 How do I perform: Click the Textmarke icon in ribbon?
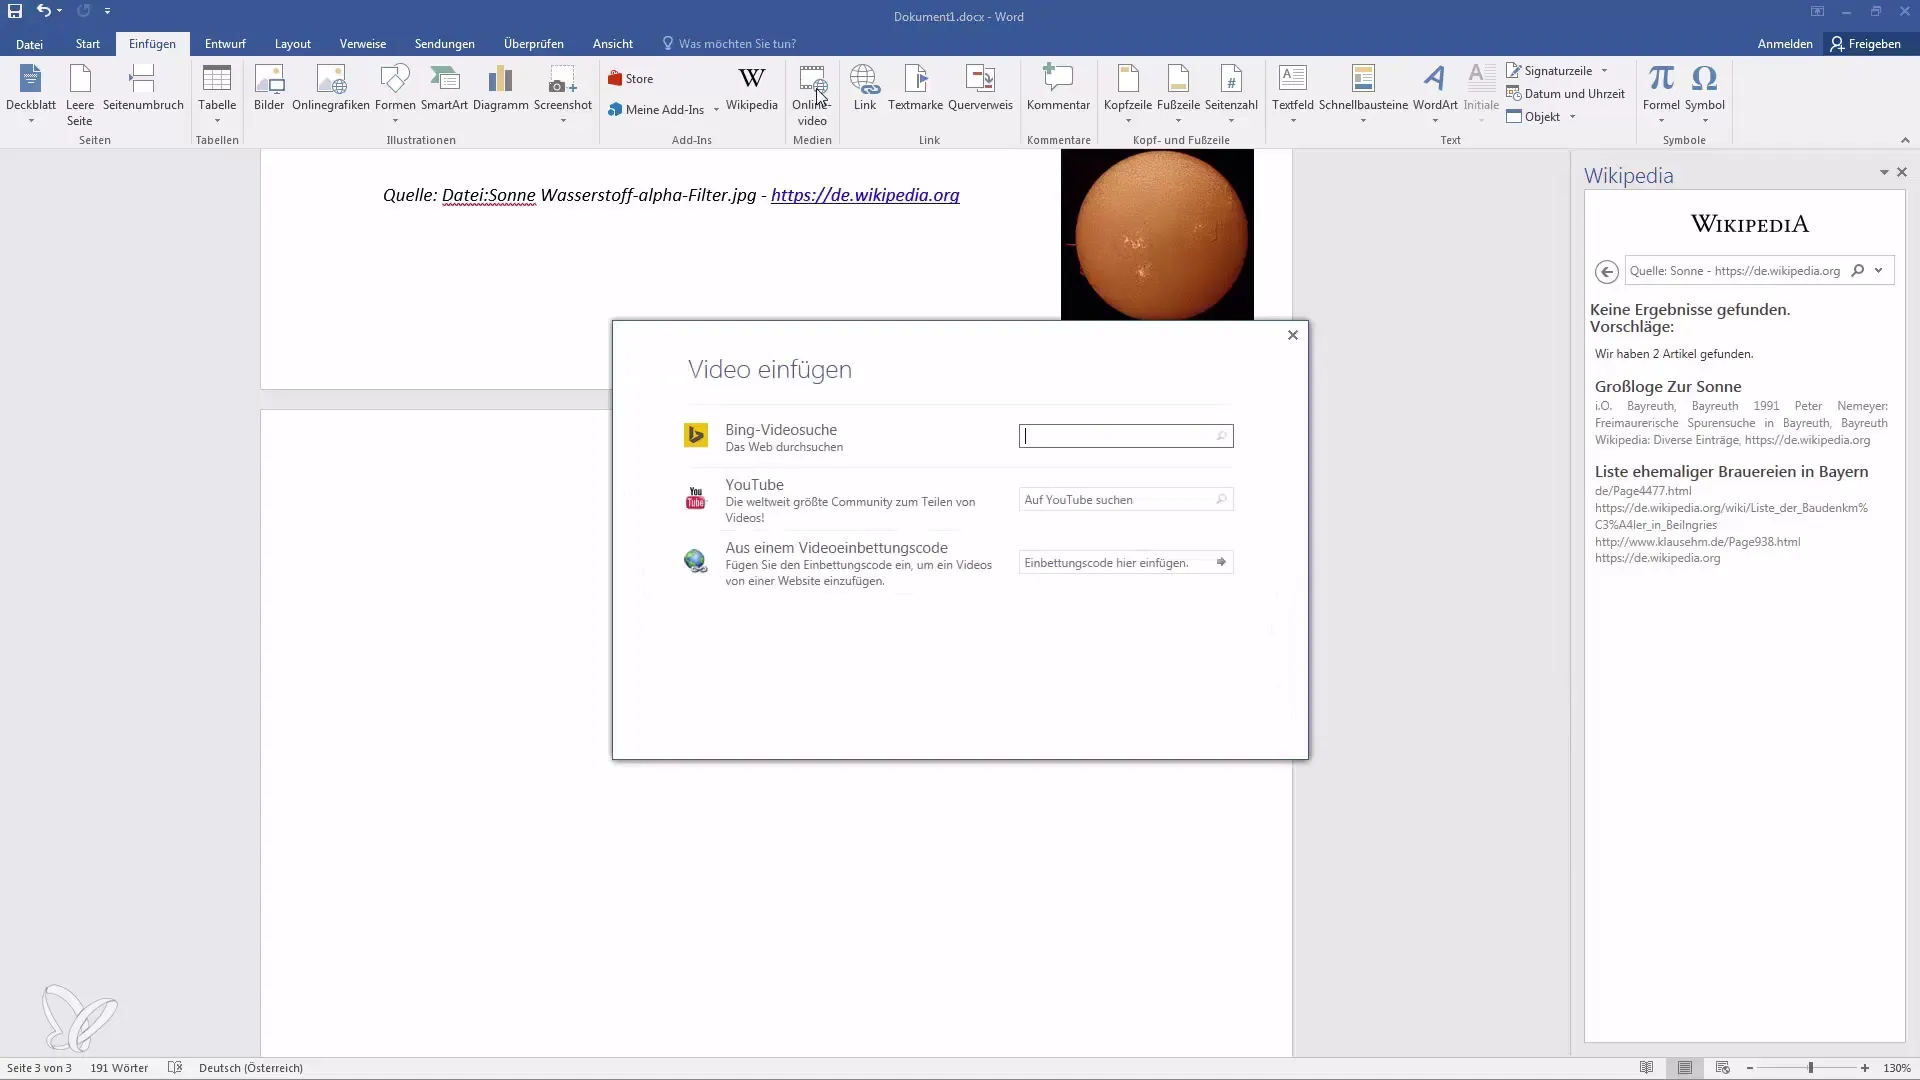point(915,86)
